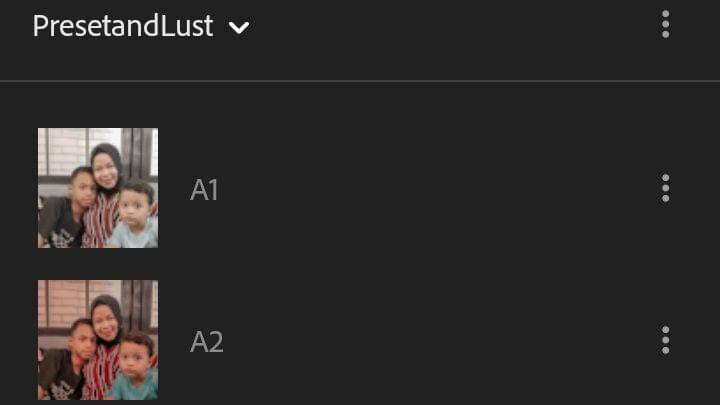Select the A1 preset thumbnail

[x=98, y=188]
